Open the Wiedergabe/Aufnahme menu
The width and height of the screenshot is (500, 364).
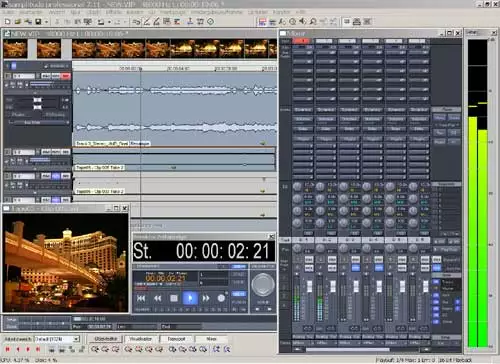[217, 12]
